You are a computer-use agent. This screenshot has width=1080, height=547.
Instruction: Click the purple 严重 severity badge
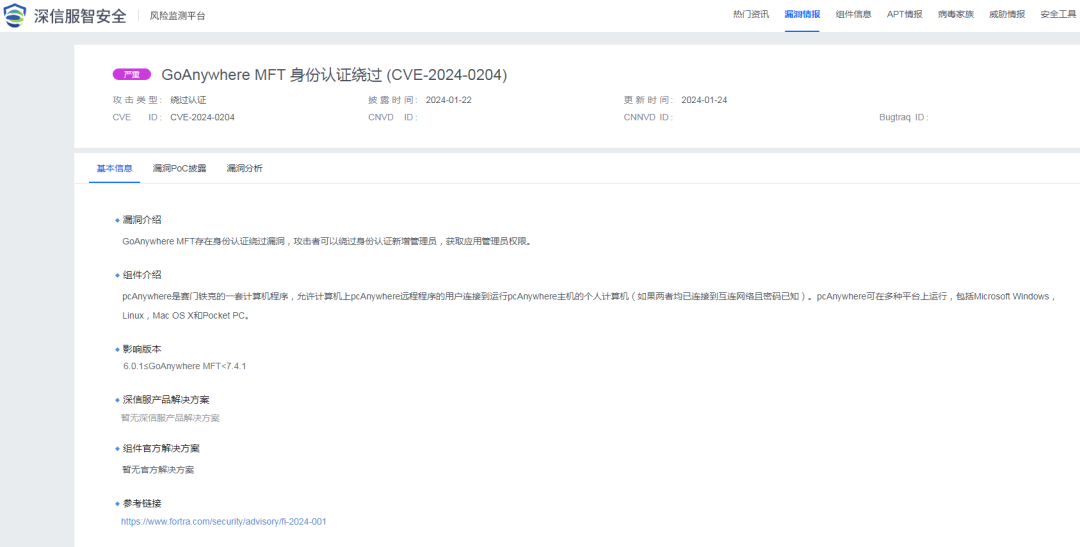(x=132, y=75)
